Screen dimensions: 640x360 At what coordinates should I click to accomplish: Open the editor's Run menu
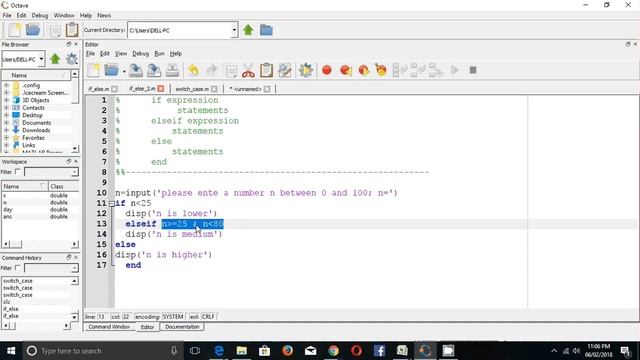(159, 53)
